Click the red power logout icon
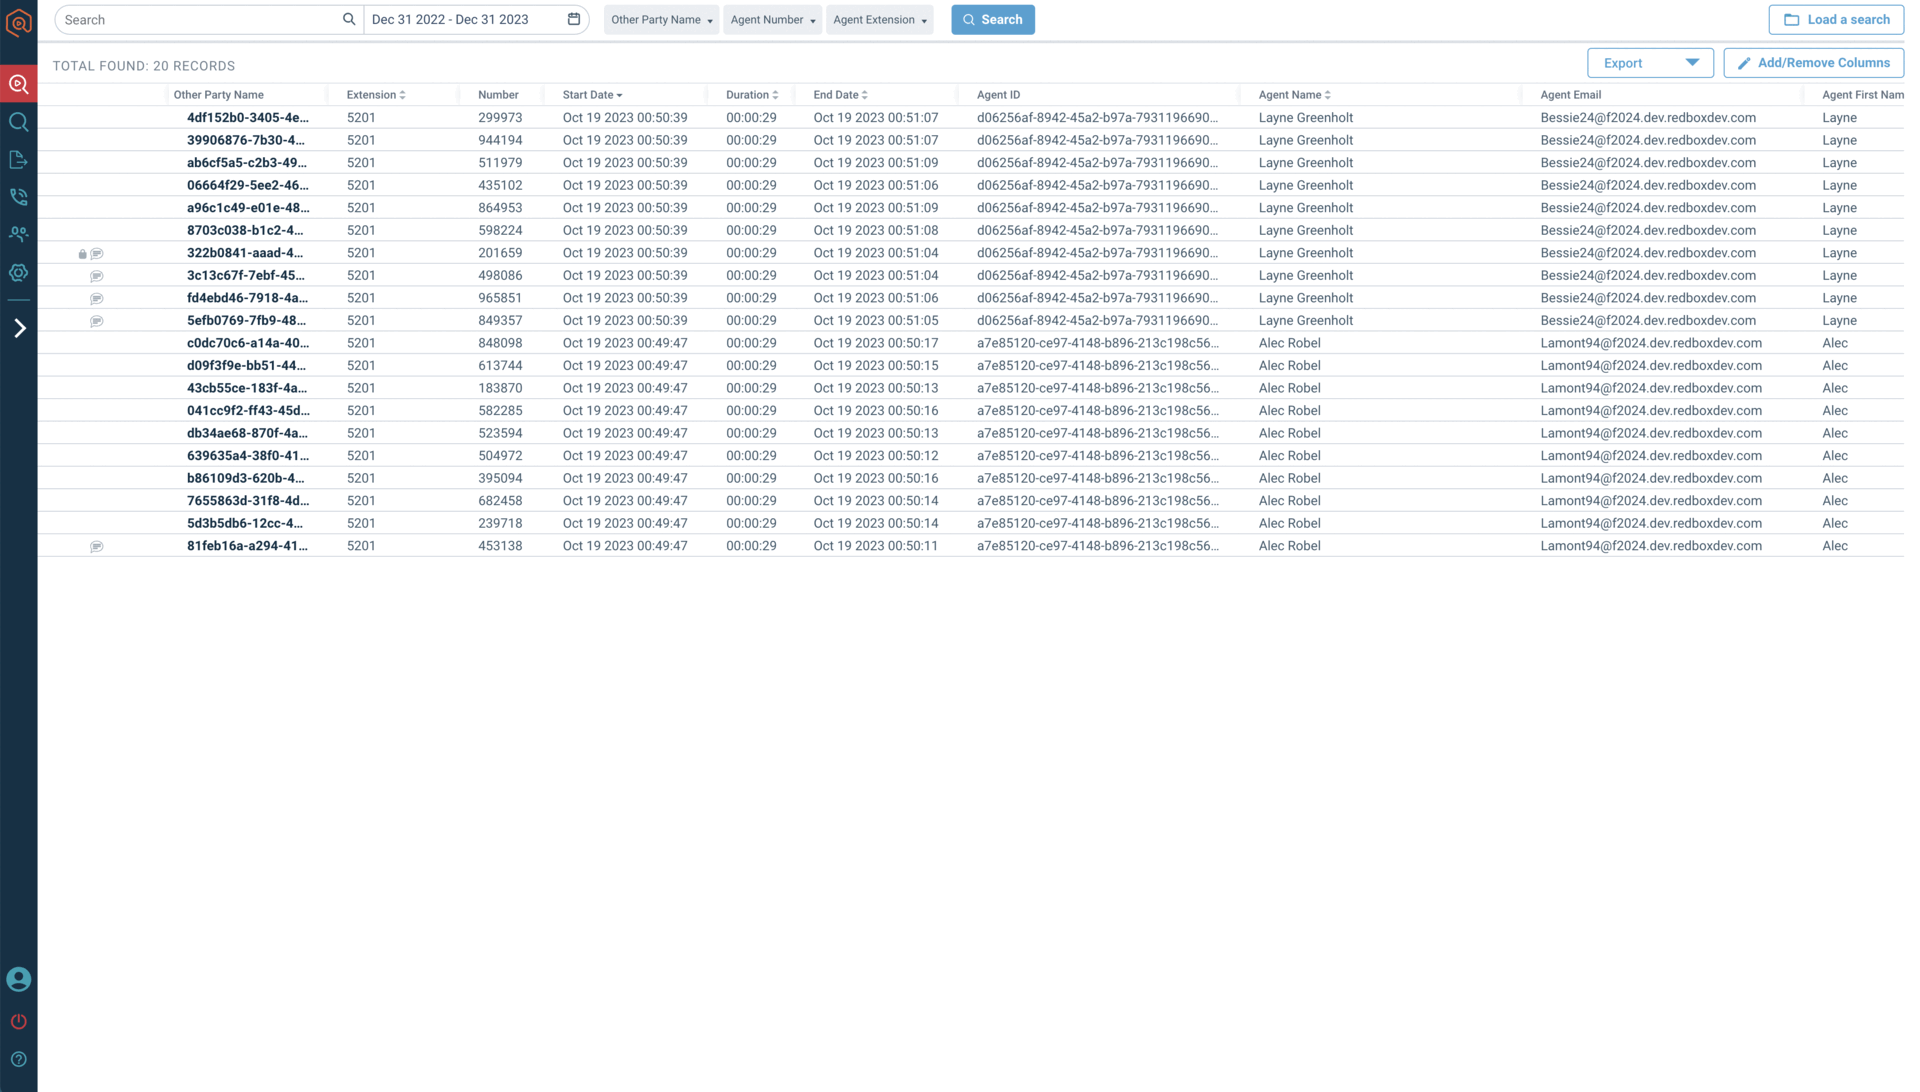The image size is (1920, 1092). [18, 1021]
